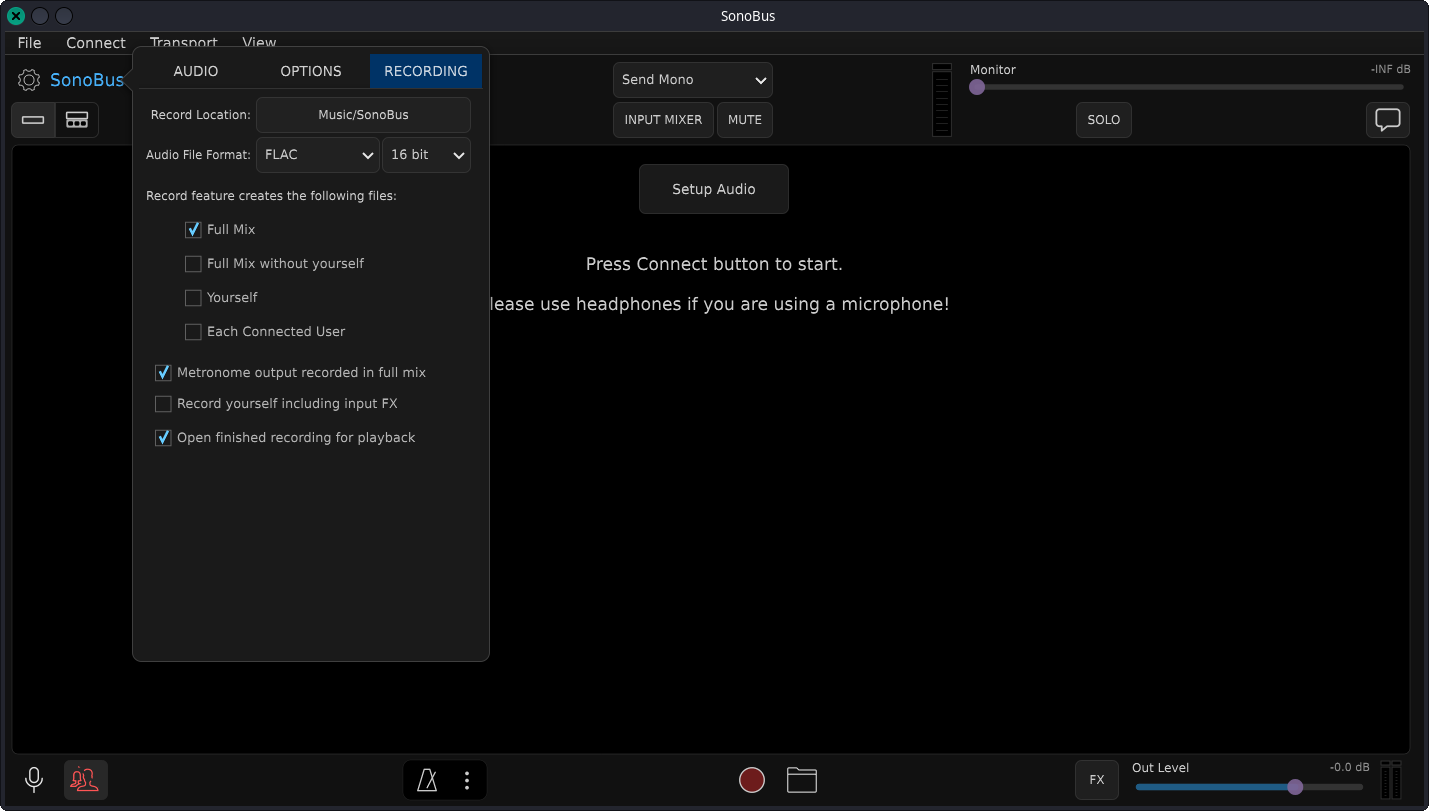Open recordings folder icon

[x=802, y=780]
